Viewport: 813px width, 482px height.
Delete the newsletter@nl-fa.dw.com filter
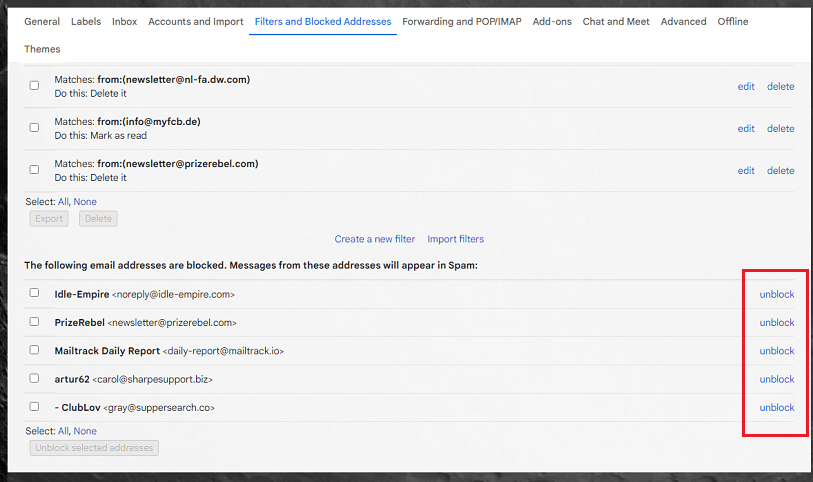pyautogui.click(x=780, y=87)
